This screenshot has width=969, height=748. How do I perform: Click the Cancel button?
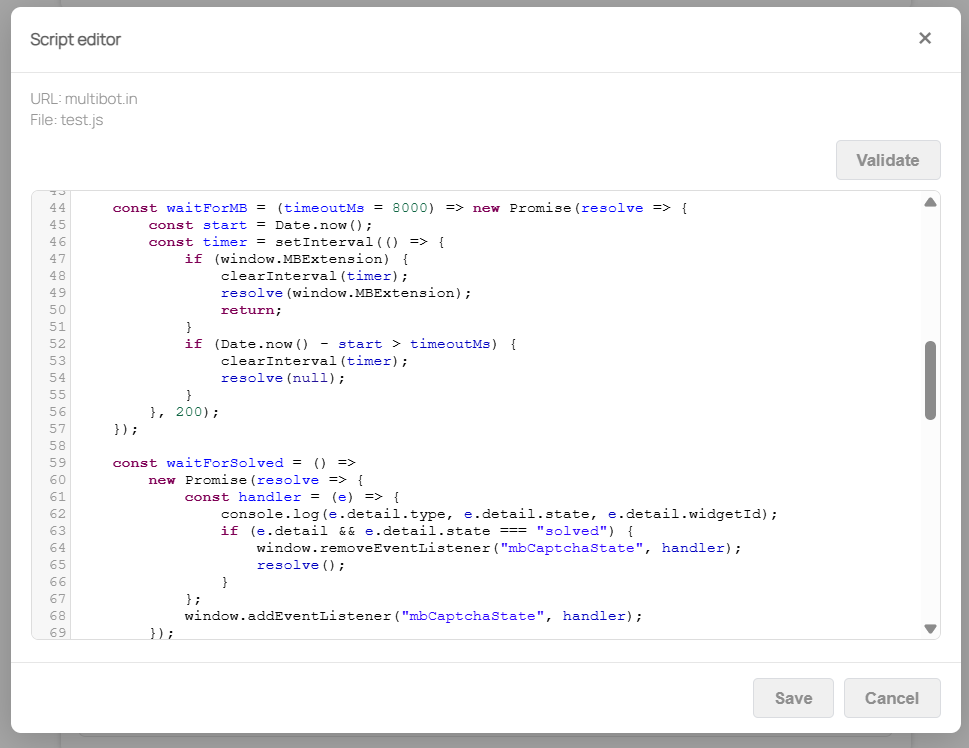[891, 698]
